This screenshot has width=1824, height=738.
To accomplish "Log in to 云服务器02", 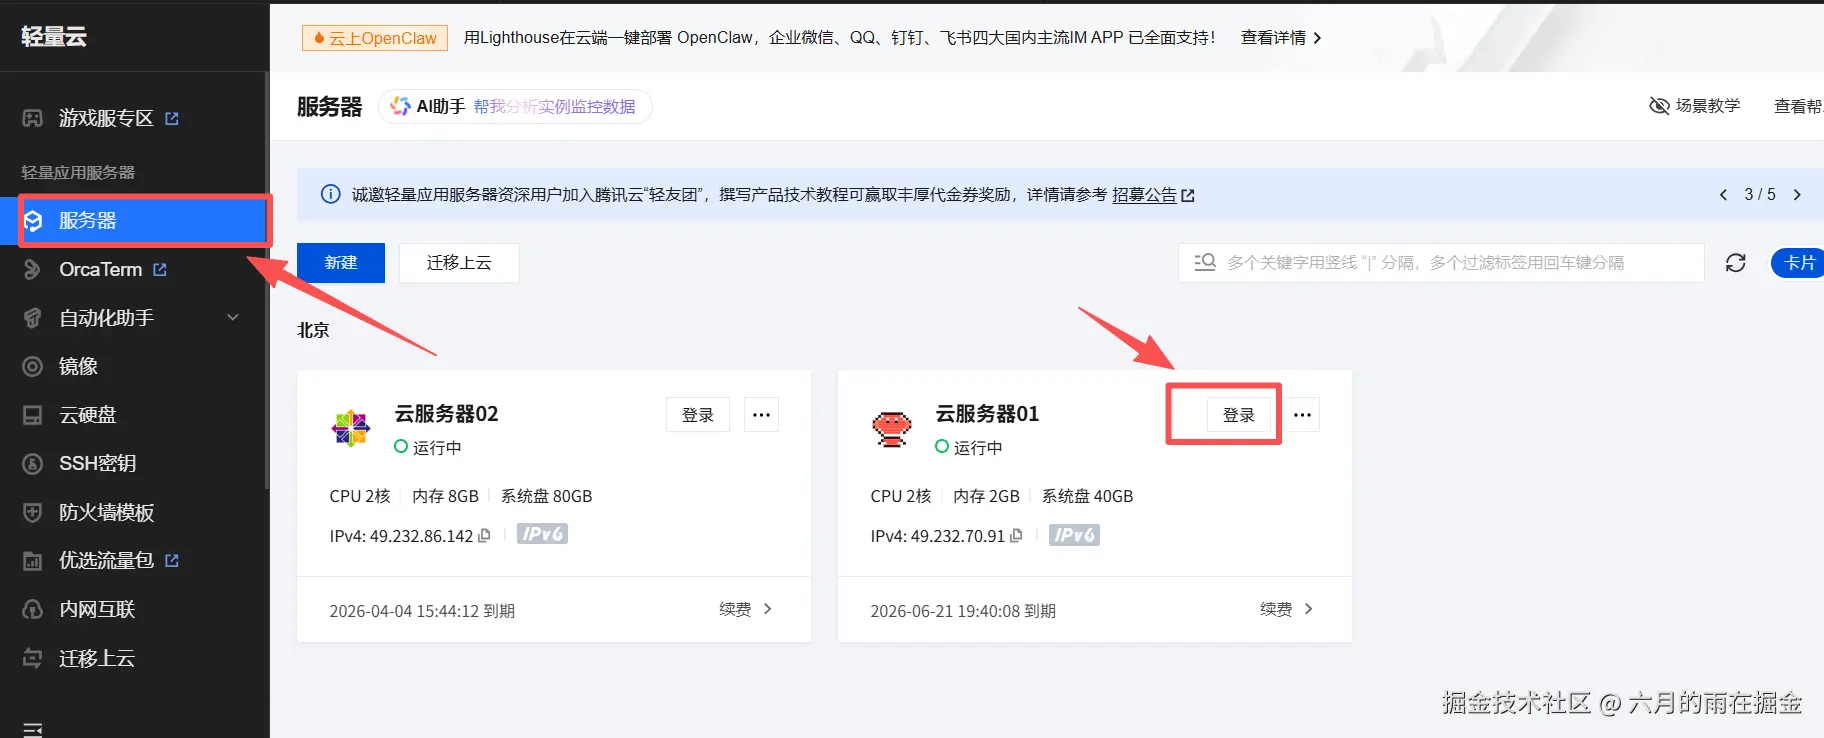I will coord(698,415).
